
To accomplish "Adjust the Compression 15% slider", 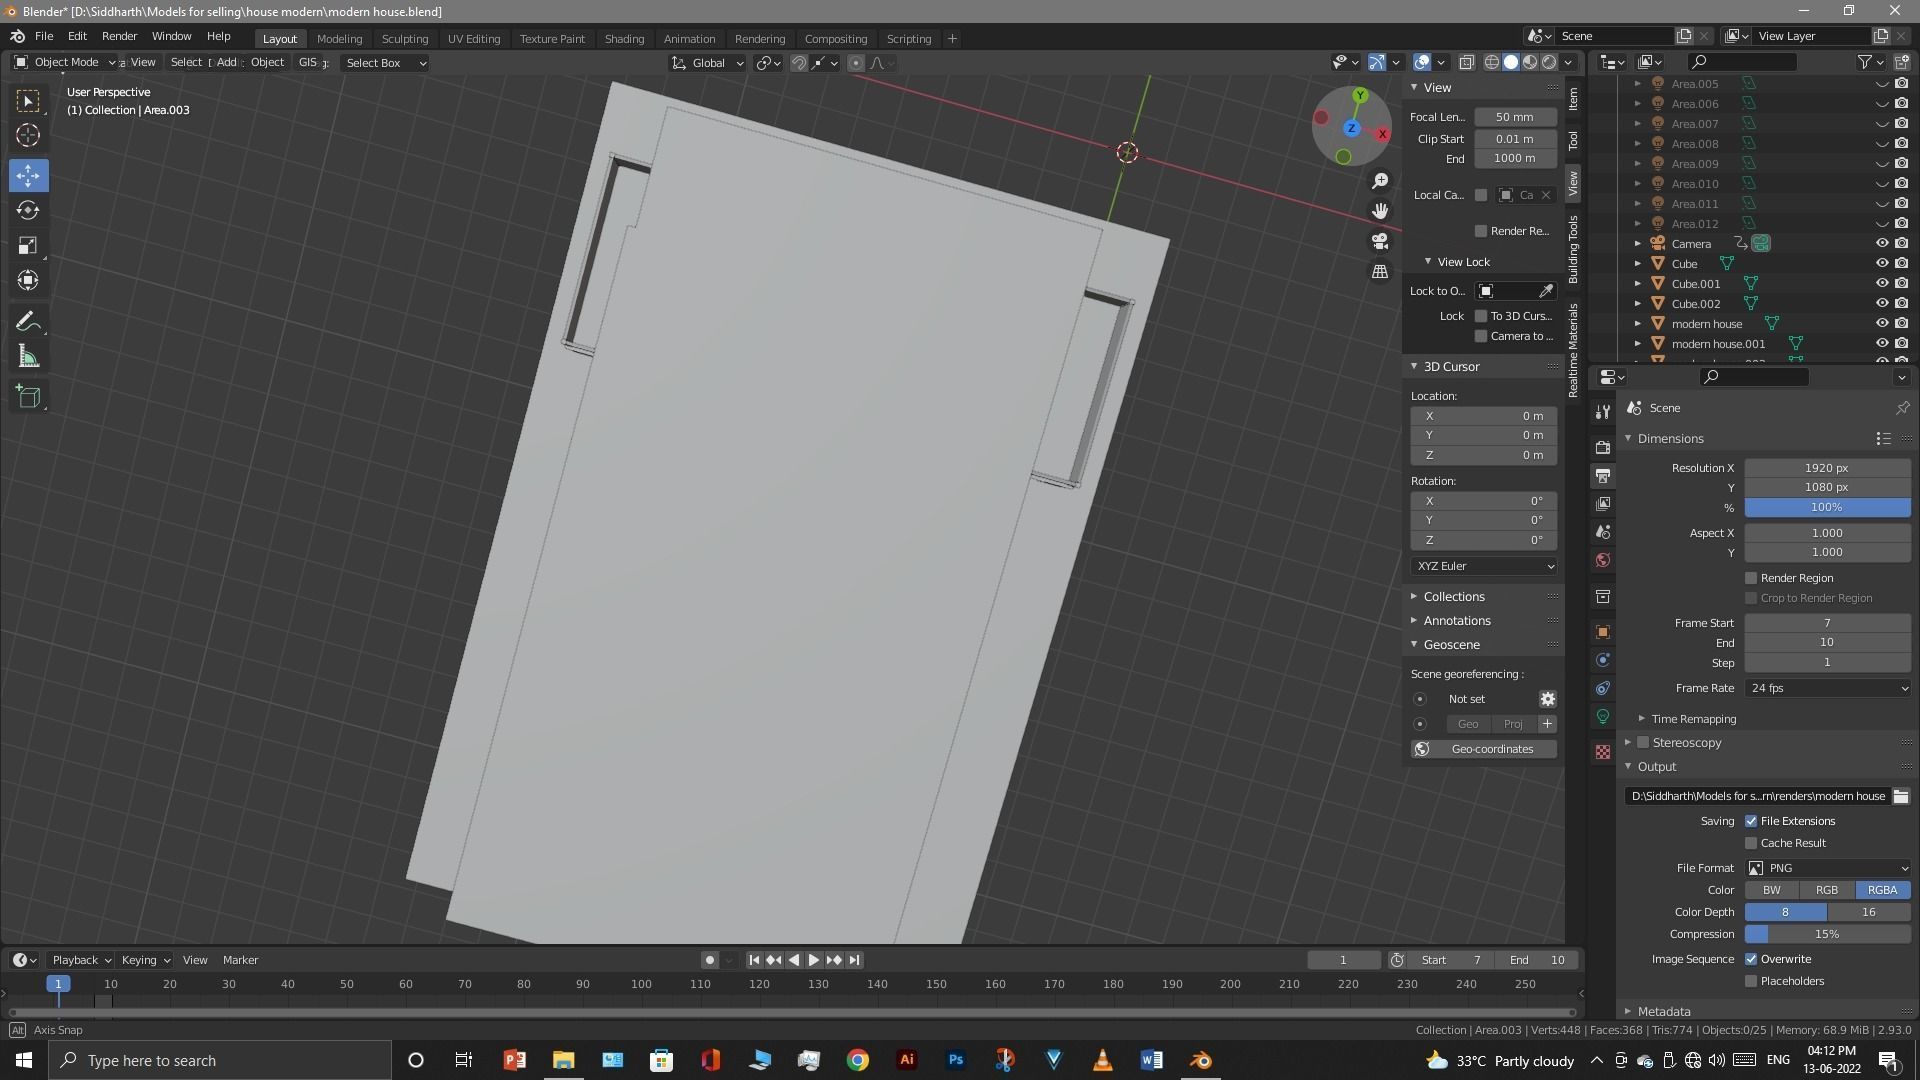I will [x=1827, y=934].
